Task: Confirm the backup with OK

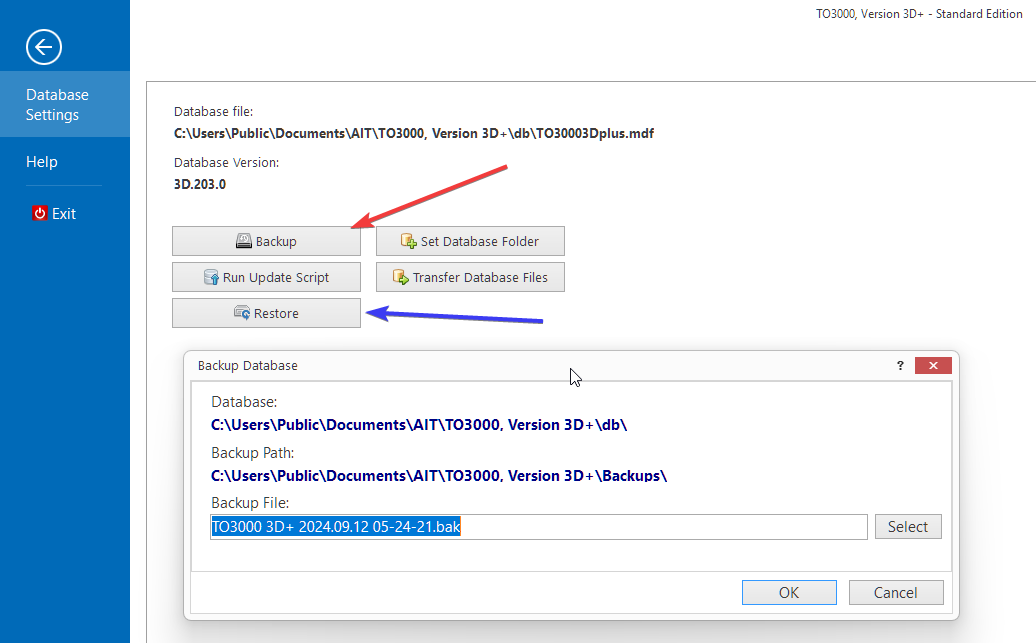Action: click(789, 593)
